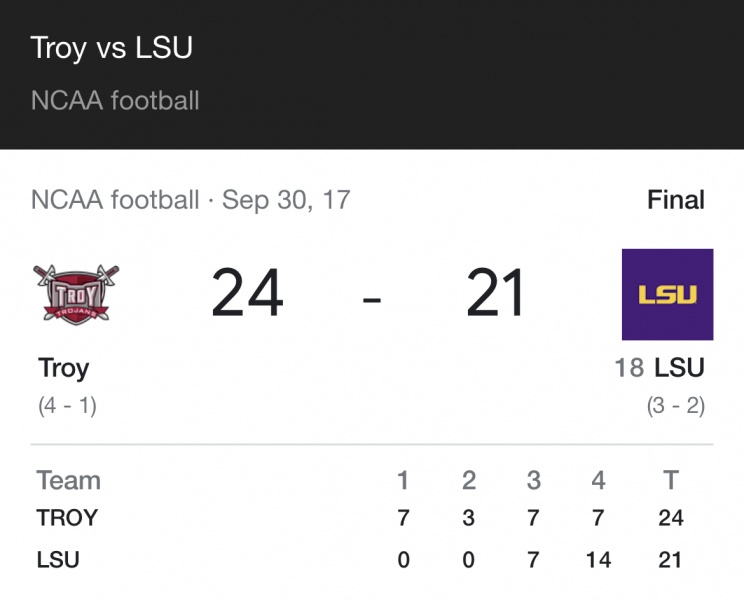The width and height of the screenshot is (744, 600).
Task: Click Troy's 4 - 1 record
Action: click(68, 406)
